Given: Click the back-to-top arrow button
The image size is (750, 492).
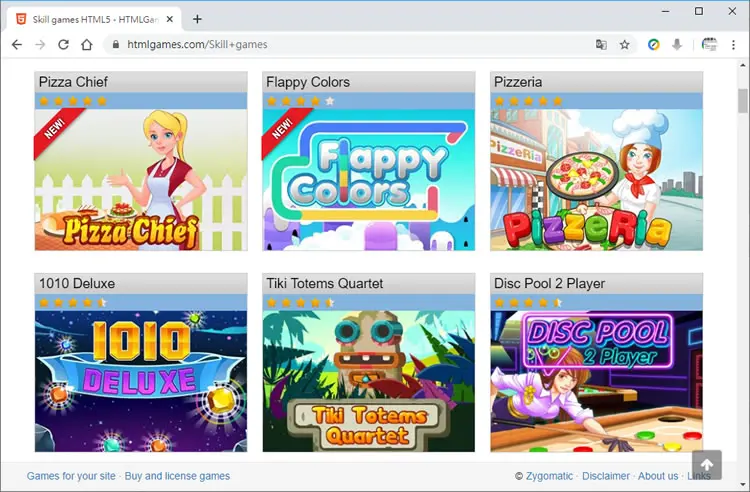Looking at the screenshot, I should [x=706, y=464].
